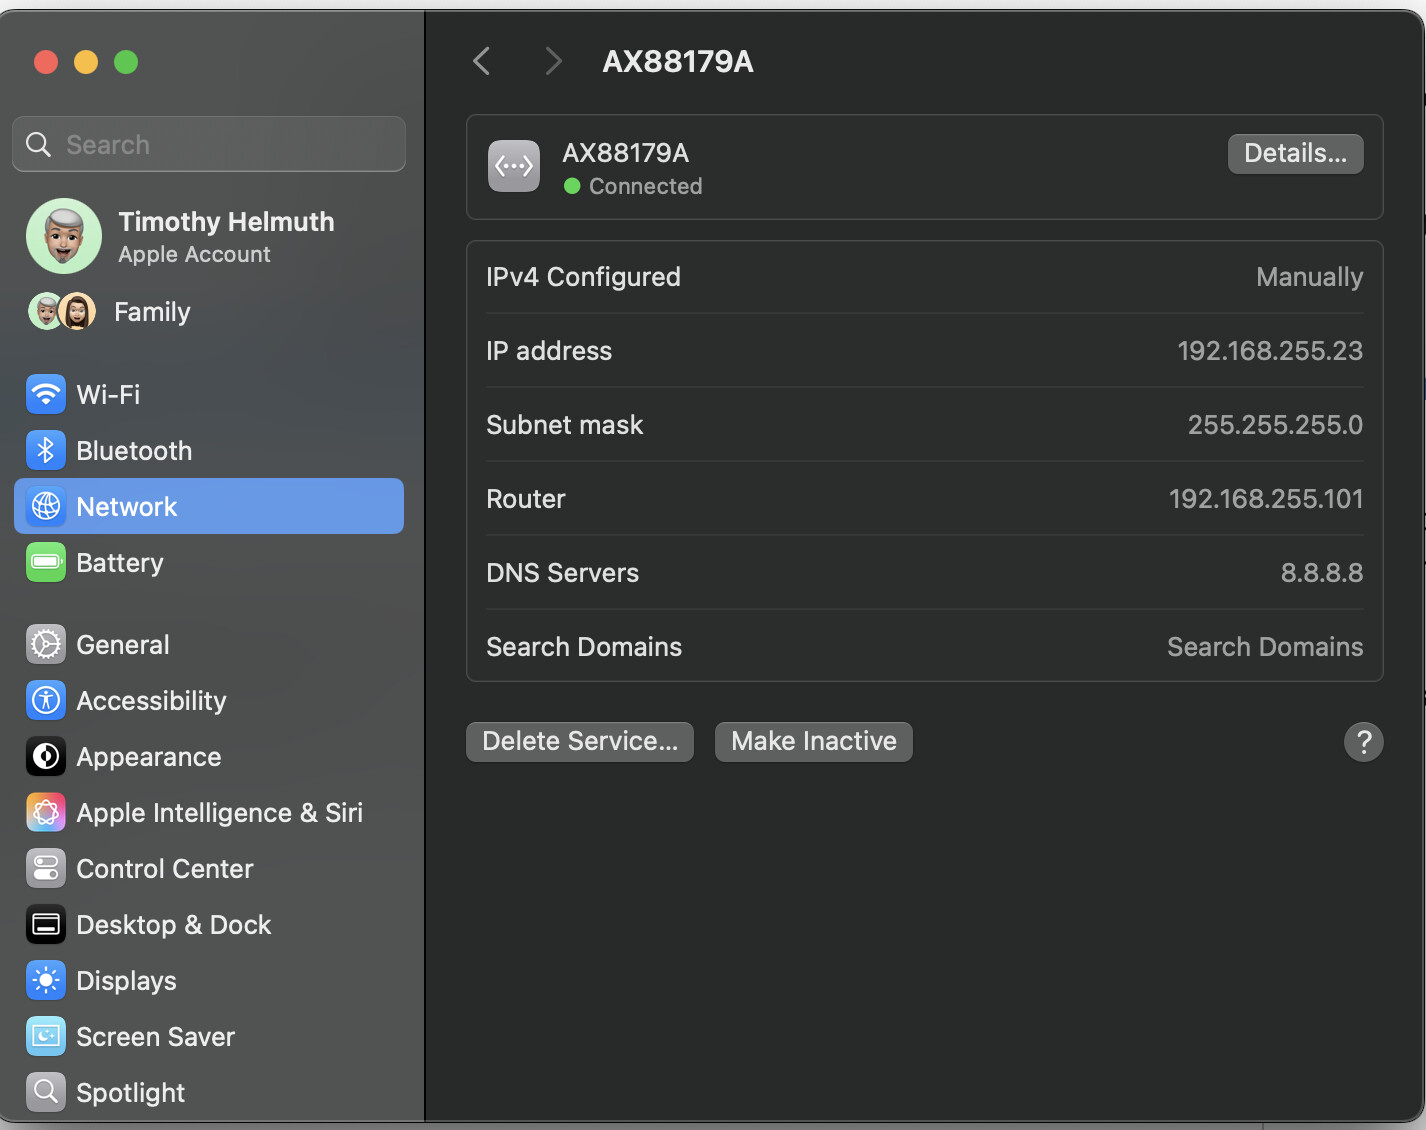
Task: Select Control Center label in sidebar
Action: pos(165,868)
